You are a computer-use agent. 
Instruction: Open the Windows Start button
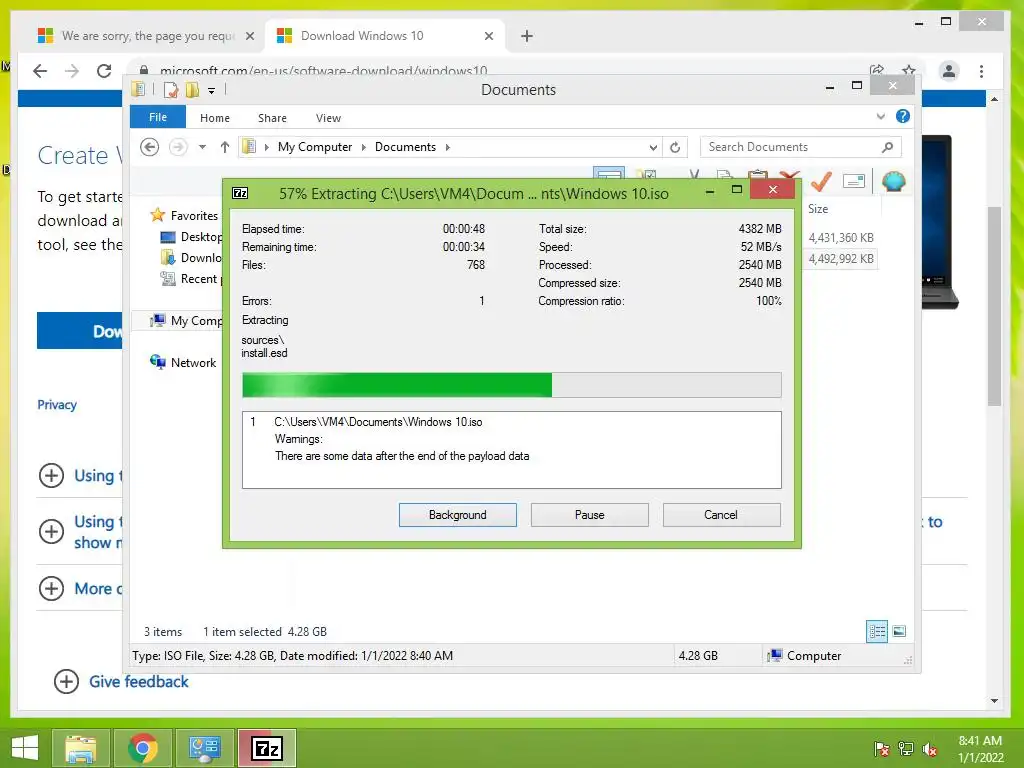tap(24, 748)
